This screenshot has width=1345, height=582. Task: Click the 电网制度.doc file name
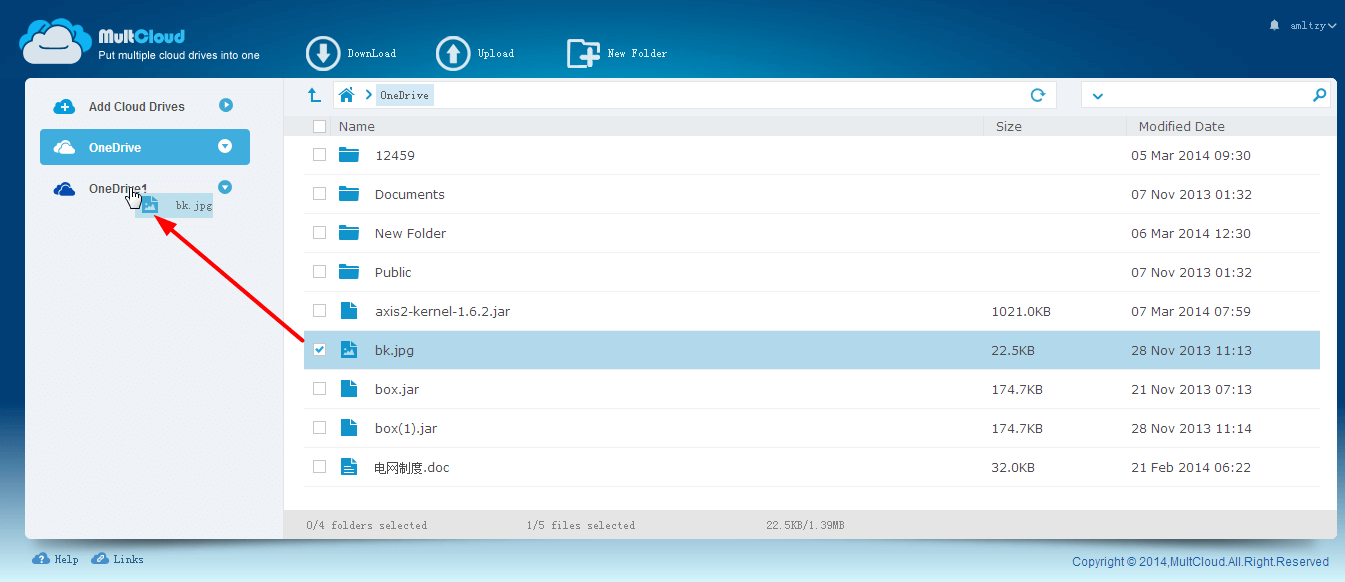412,467
